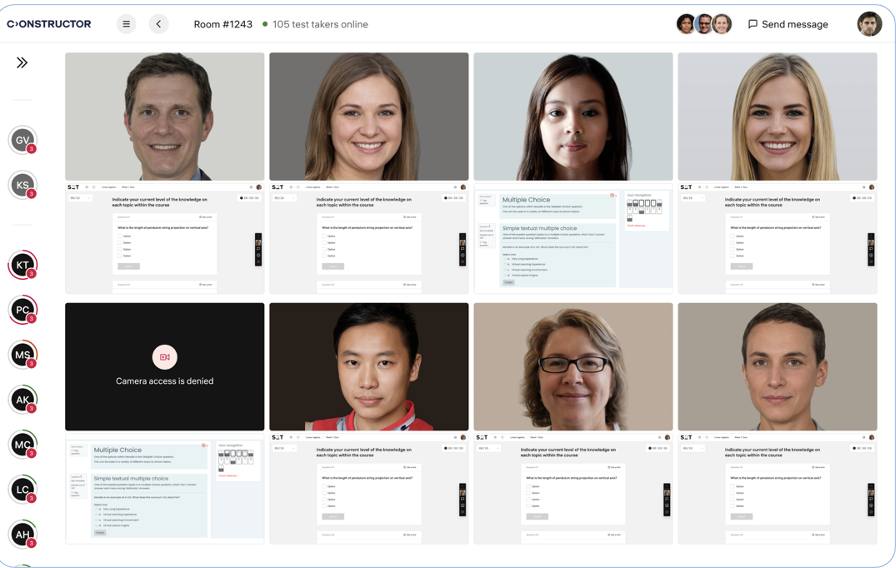This screenshot has height=568, width=896.
Task: Click the Camera access is denied message
Action: (165, 381)
